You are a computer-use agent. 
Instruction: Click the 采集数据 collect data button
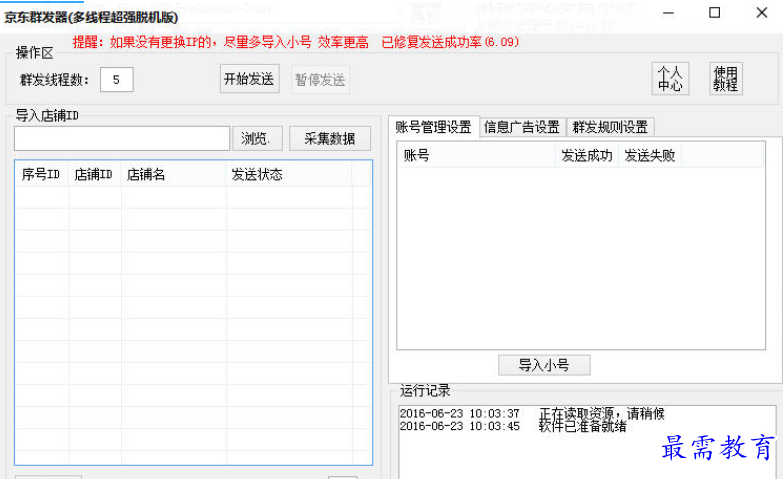point(330,138)
